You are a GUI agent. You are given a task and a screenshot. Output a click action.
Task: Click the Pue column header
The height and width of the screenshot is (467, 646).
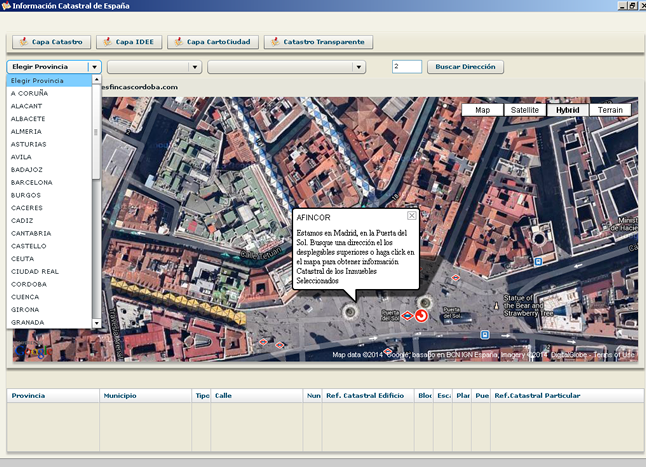(x=481, y=396)
